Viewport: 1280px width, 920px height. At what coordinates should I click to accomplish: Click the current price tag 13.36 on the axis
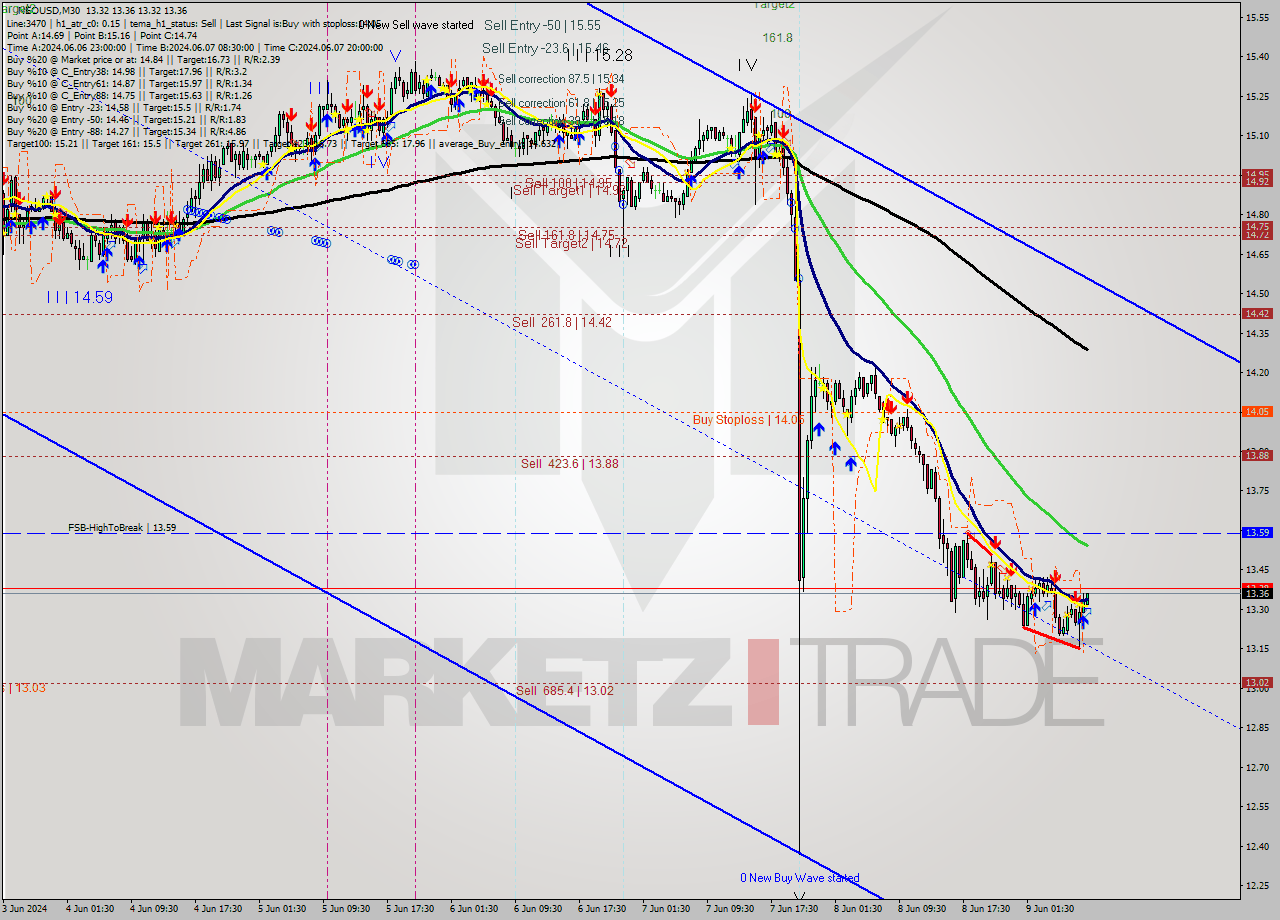click(x=1257, y=593)
